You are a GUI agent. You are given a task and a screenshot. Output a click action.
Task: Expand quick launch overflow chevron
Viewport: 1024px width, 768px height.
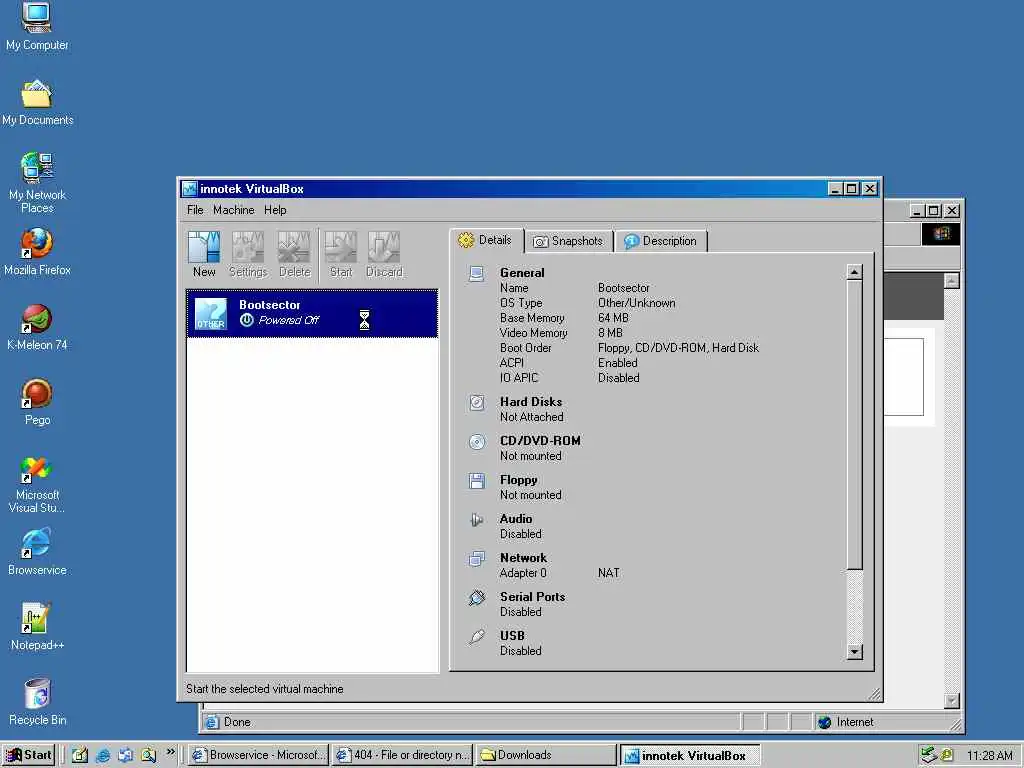tap(170, 752)
